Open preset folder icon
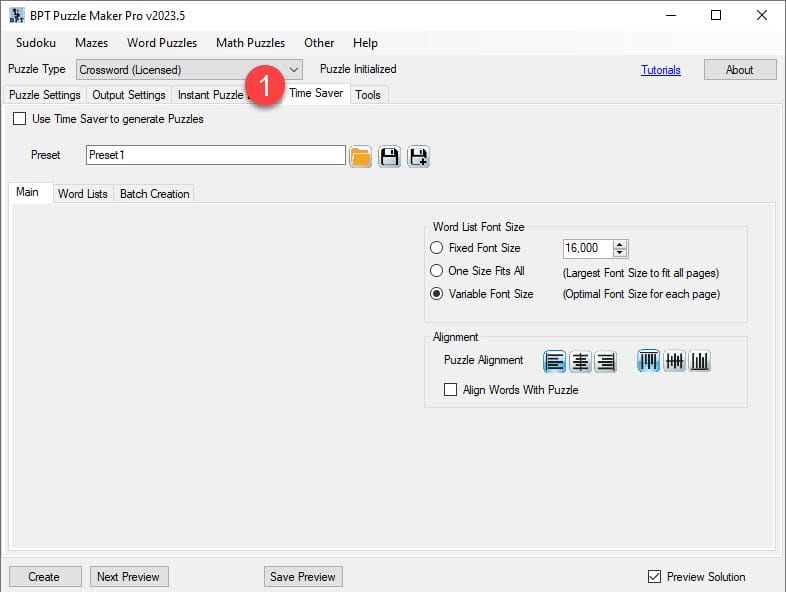 361,156
